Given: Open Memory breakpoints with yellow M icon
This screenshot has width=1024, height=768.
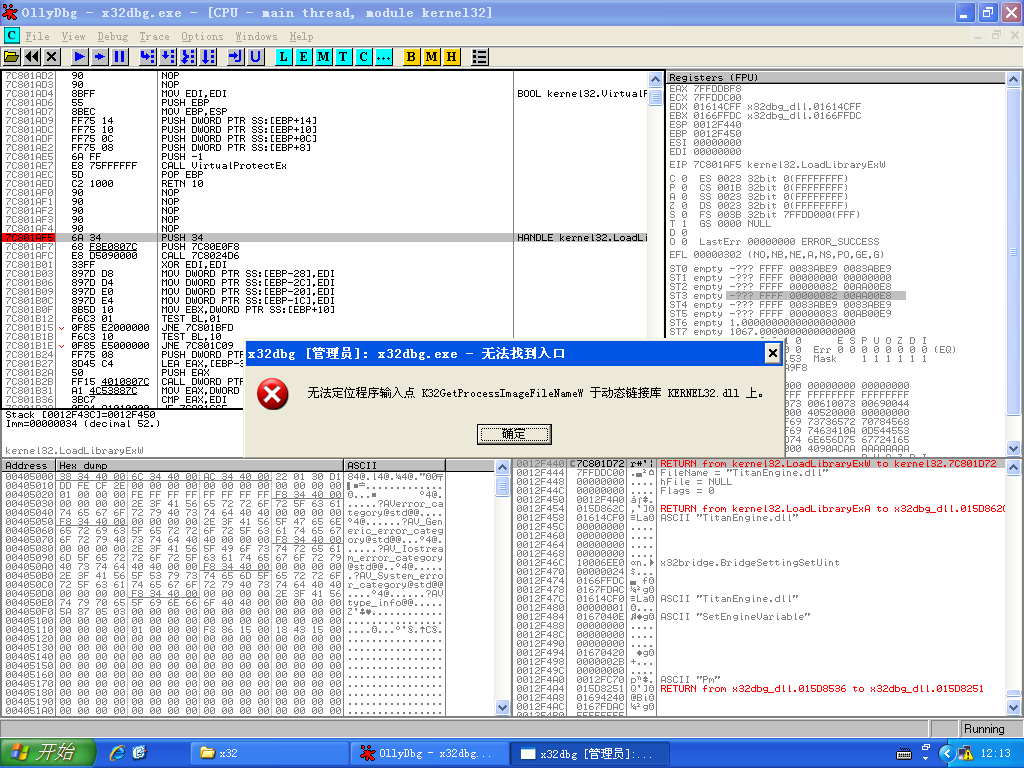Looking at the screenshot, I should [431, 57].
